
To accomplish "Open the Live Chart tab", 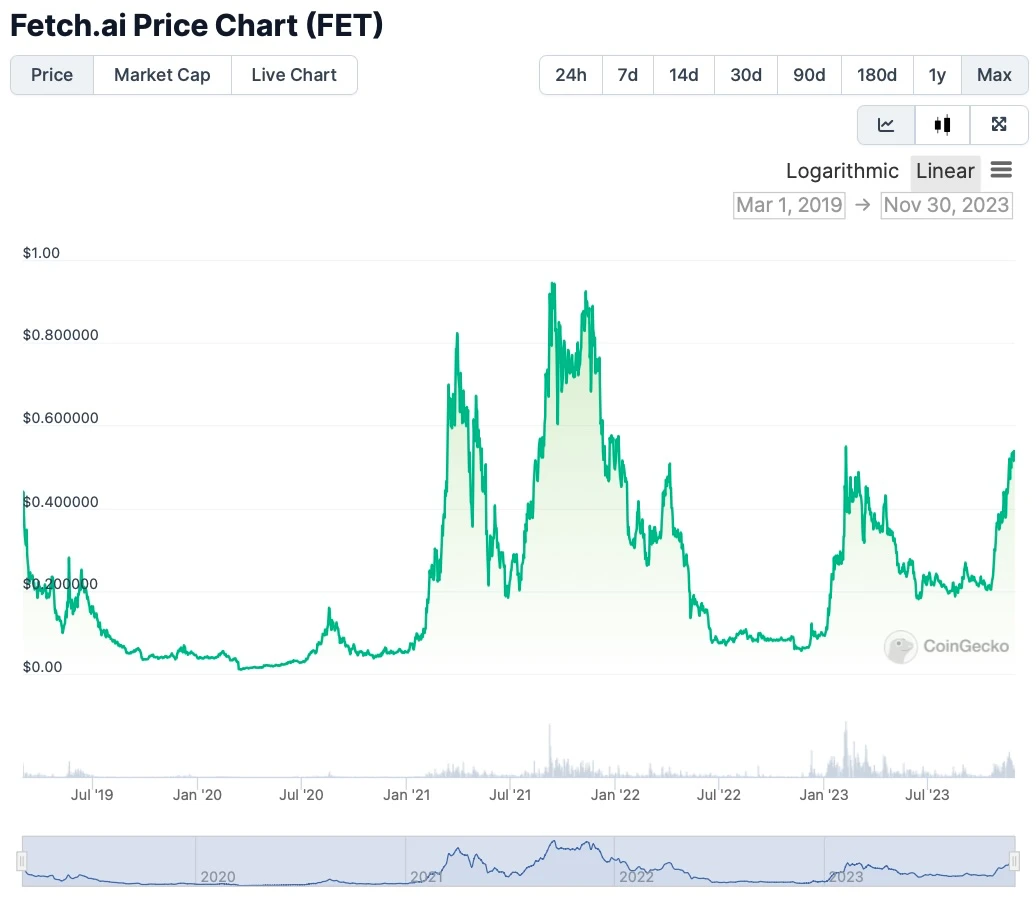I will [294, 75].
